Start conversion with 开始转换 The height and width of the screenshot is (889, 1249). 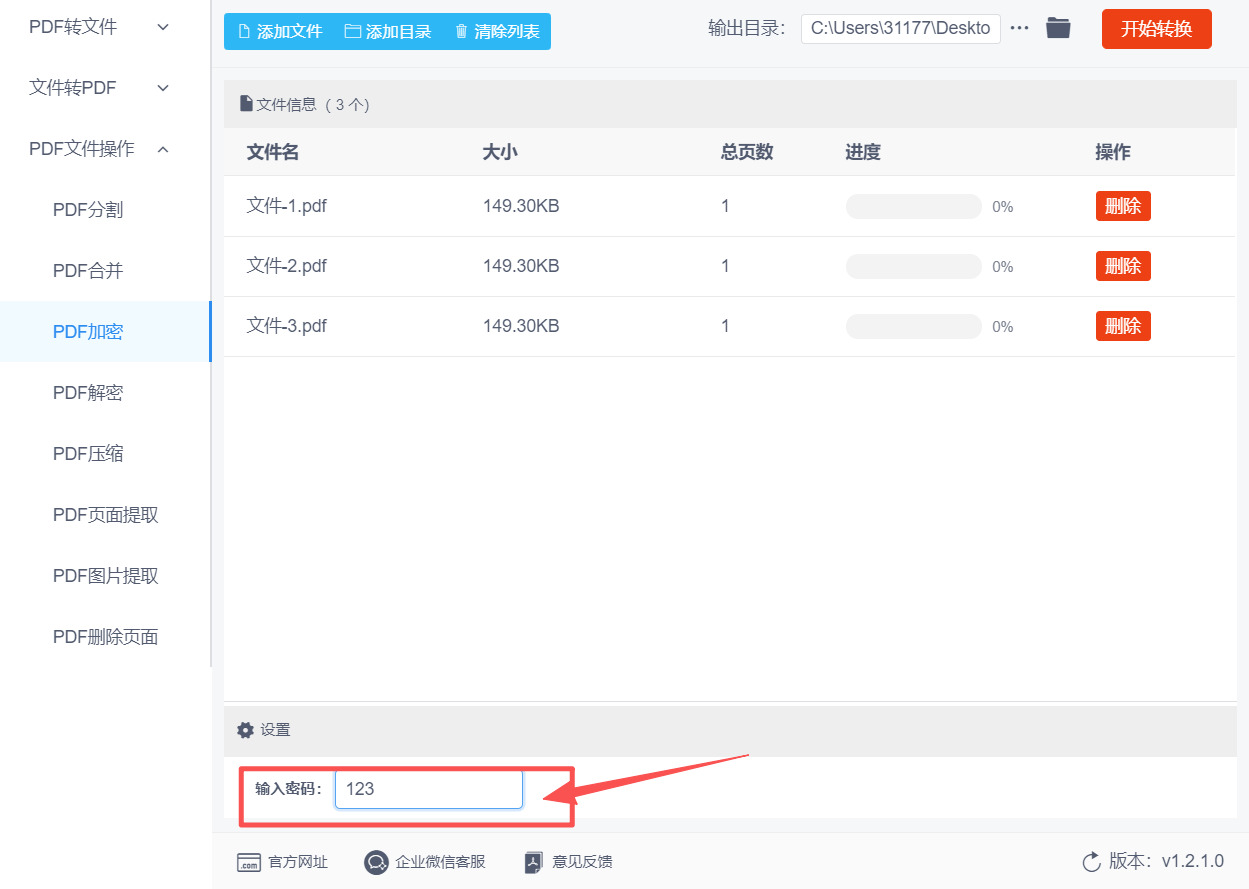[x=1156, y=29]
